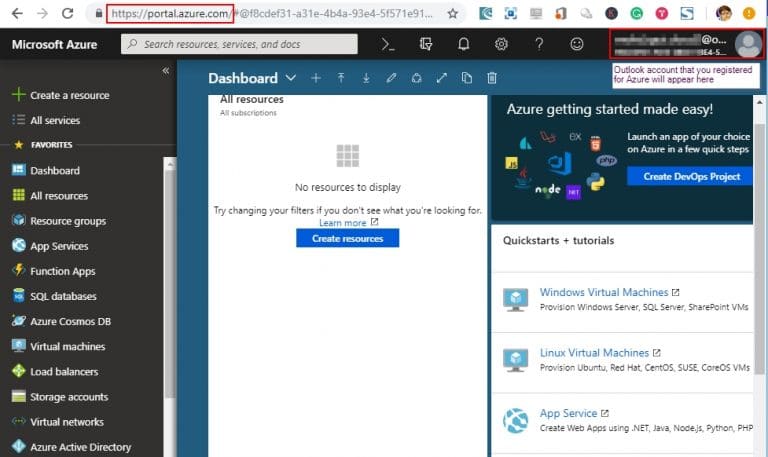Screen dimensions: 768x457
Task: Open Windows Virtual Machines quickstart link
Action: click(x=603, y=292)
